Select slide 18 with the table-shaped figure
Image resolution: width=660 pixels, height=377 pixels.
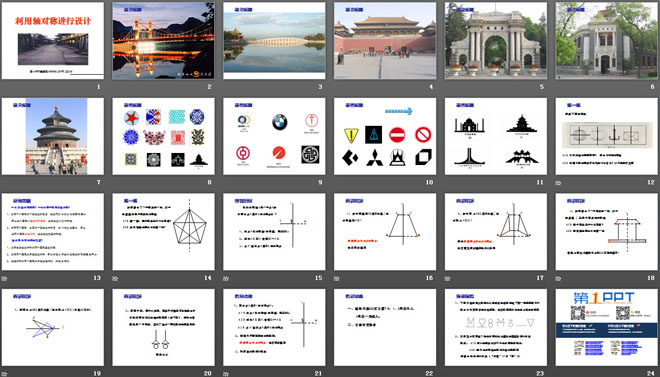(x=607, y=232)
